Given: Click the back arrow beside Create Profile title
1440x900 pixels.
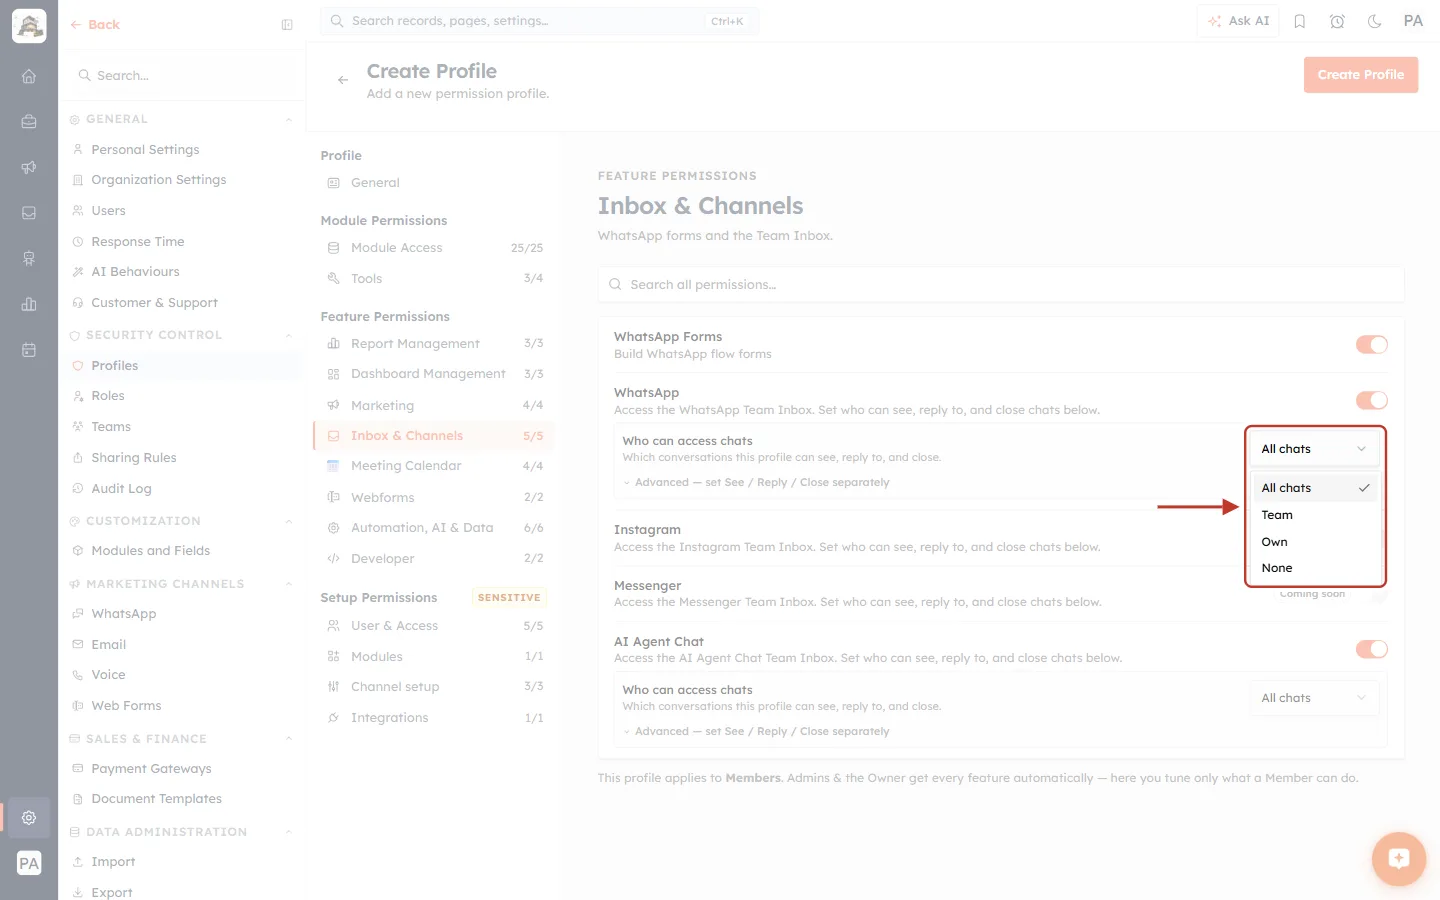Looking at the screenshot, I should [x=343, y=80].
